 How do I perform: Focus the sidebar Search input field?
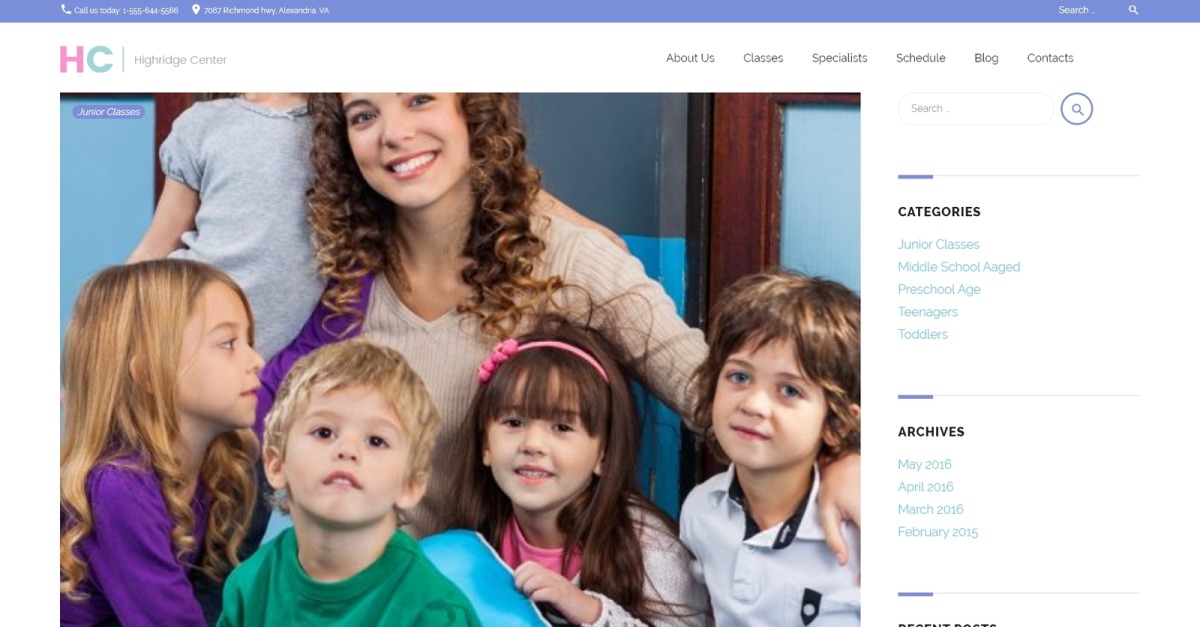pyautogui.click(x=976, y=109)
